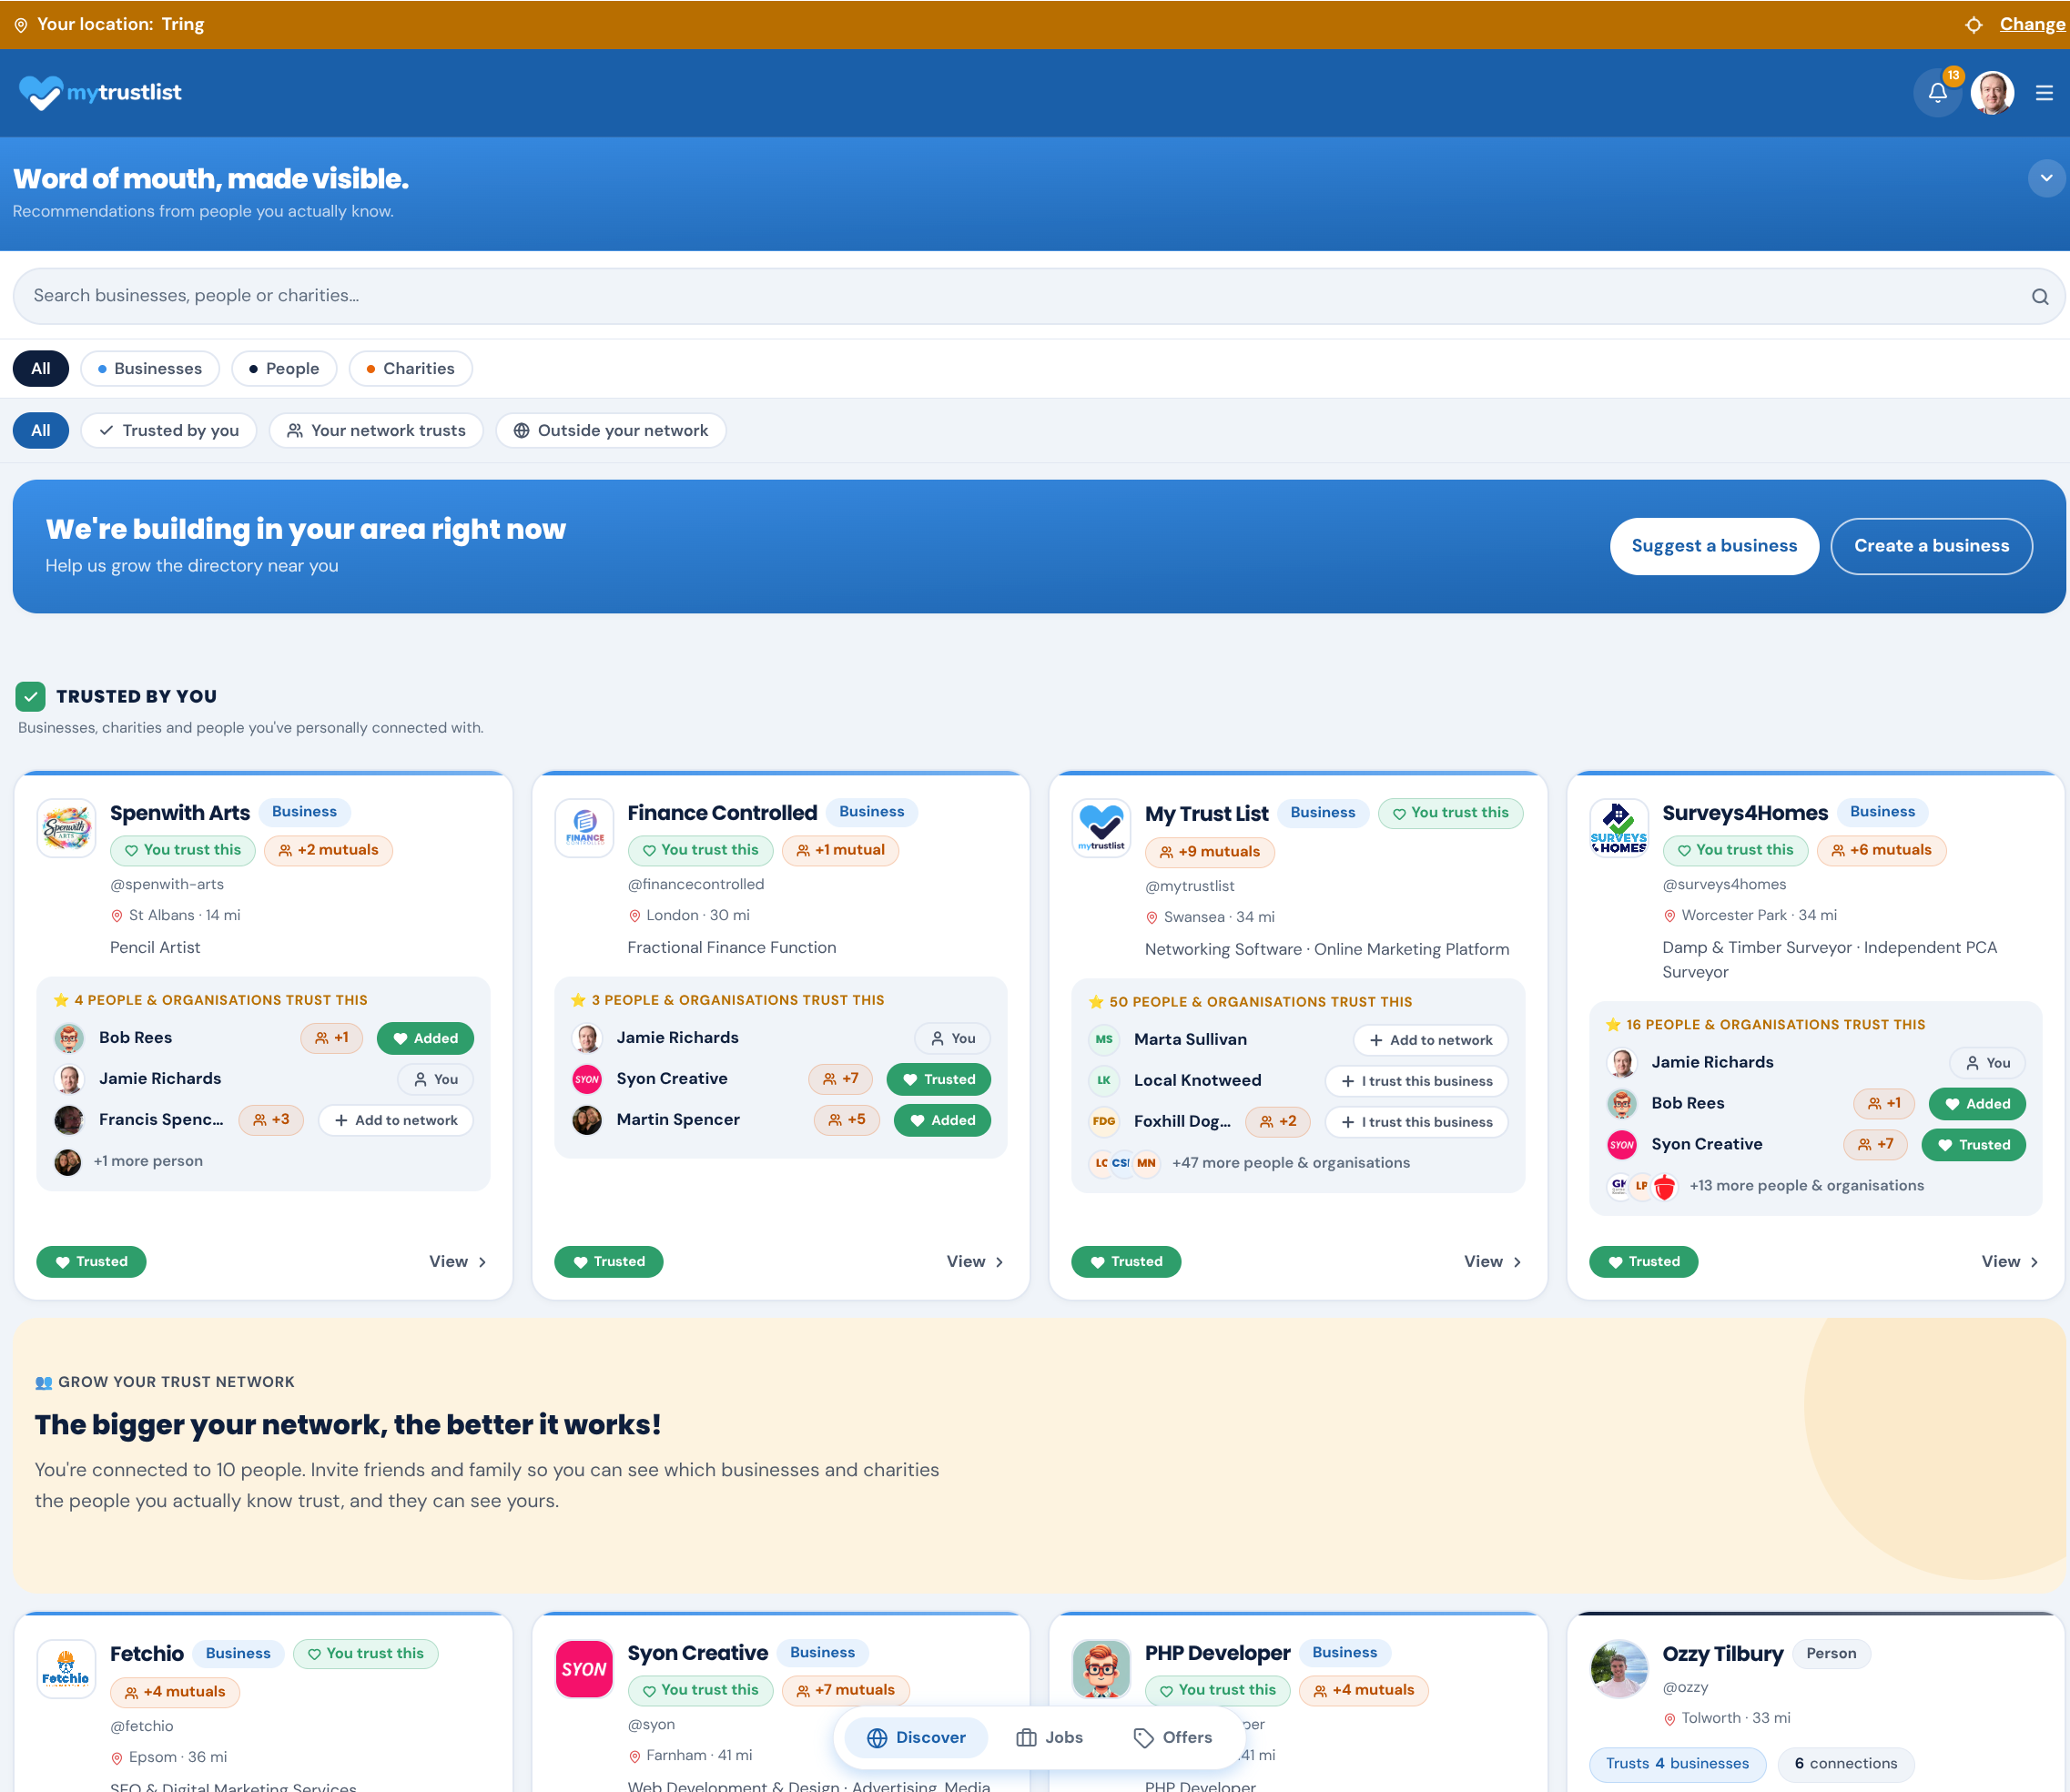Toggle Trusted for Syon Creative in Finance Controlled

click(x=939, y=1080)
